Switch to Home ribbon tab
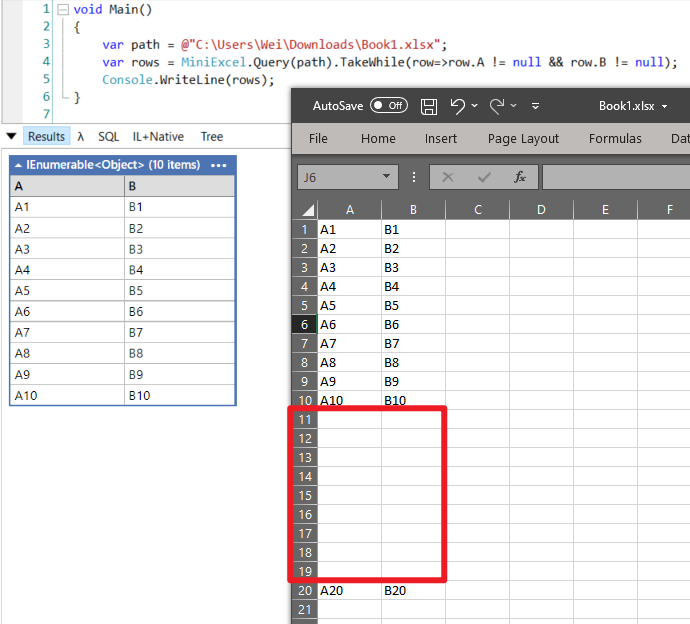690x624 pixels. tap(378, 139)
